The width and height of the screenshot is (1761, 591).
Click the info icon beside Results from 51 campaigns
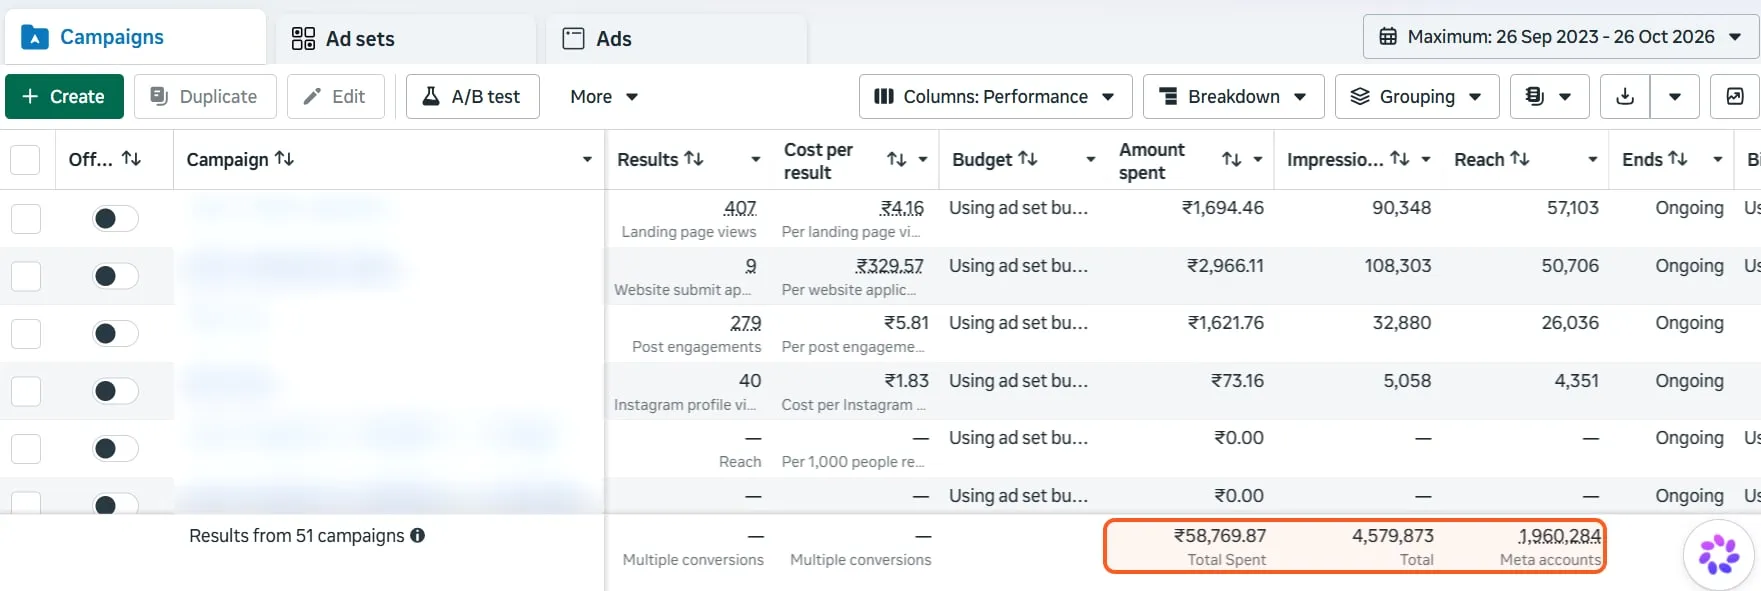pos(418,536)
